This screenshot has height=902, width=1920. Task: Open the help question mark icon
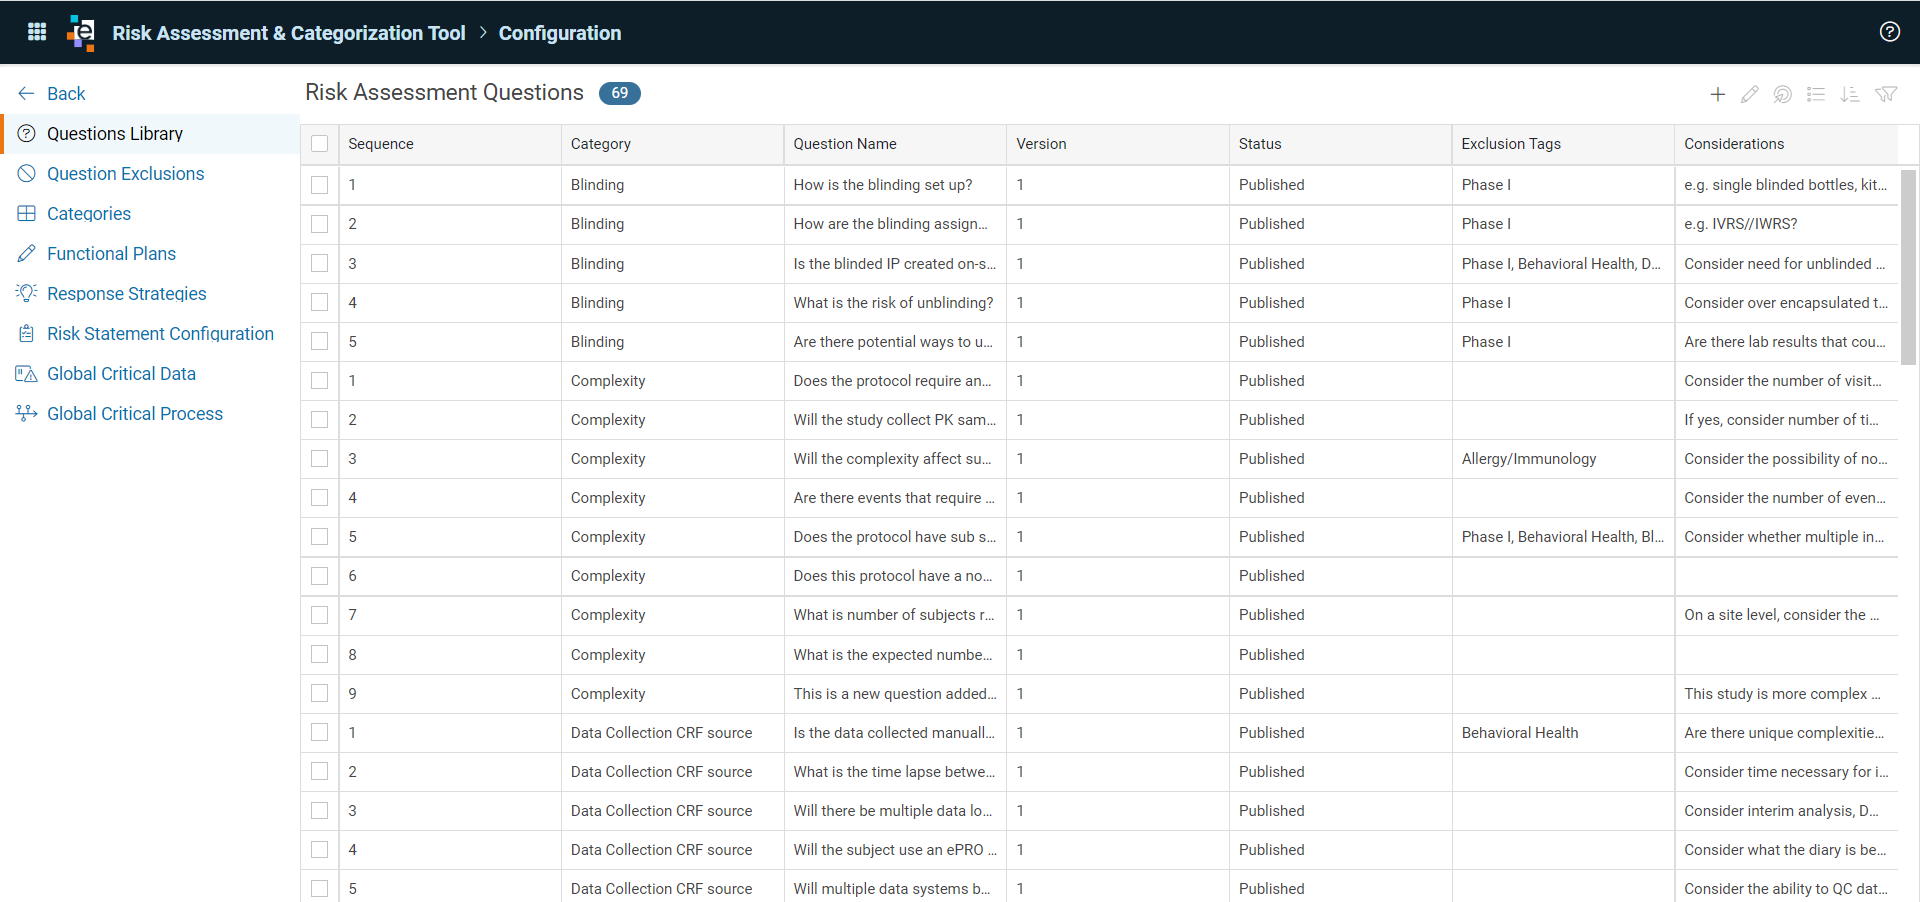pos(1889,32)
